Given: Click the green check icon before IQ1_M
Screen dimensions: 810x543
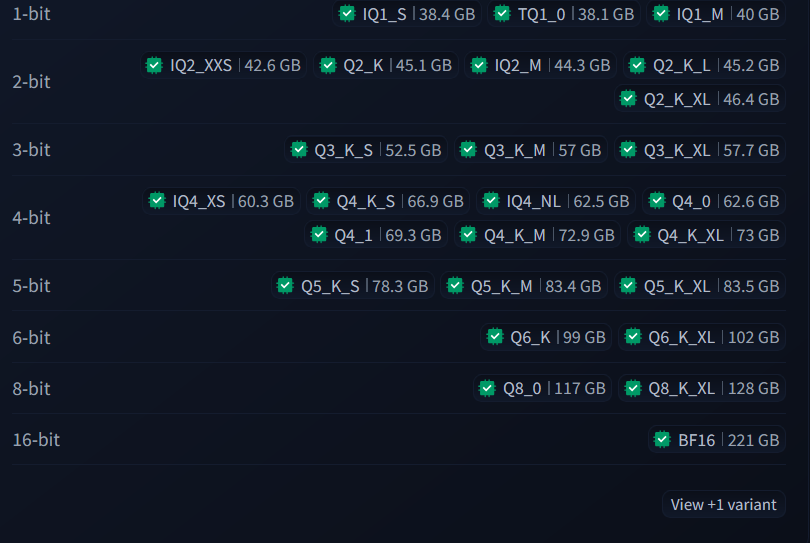Looking at the screenshot, I should tap(661, 13).
